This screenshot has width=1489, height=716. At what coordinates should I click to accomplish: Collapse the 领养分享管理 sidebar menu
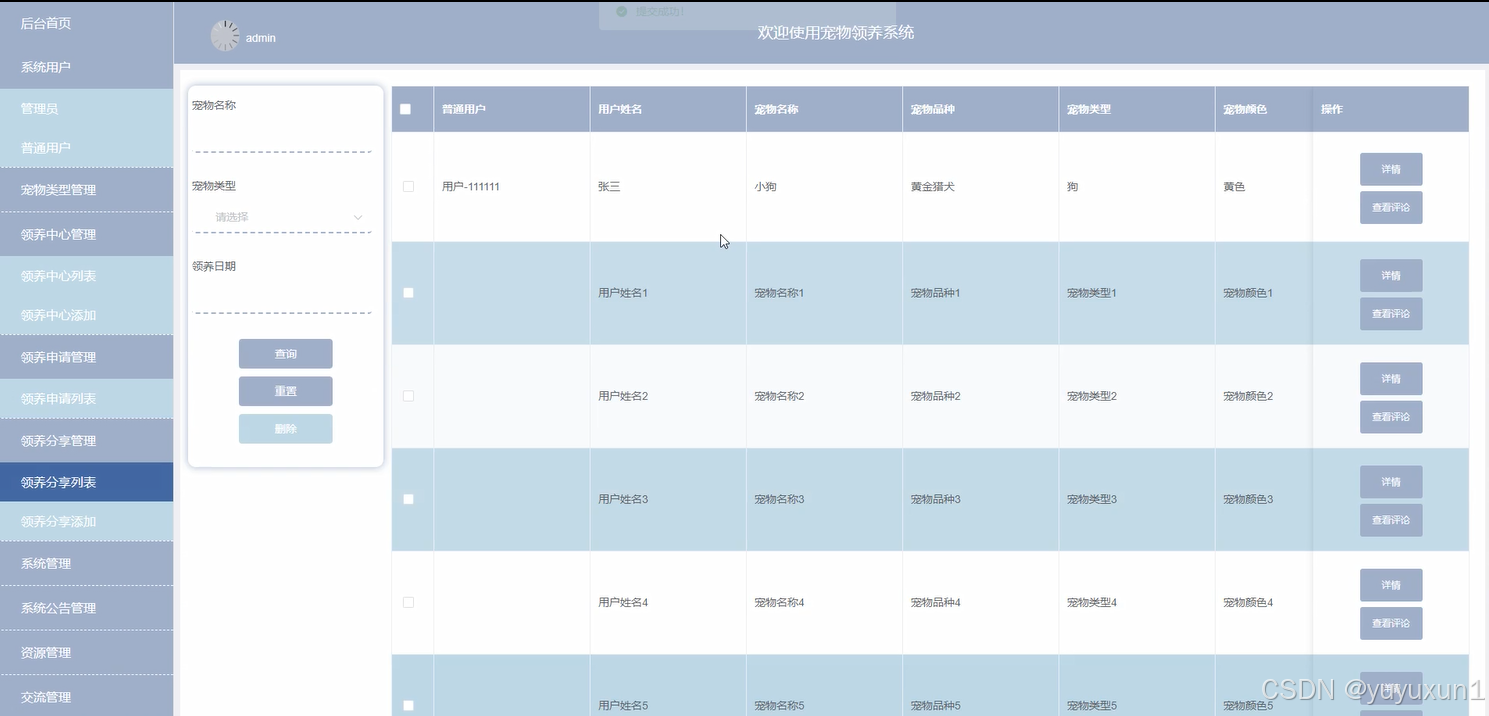point(86,440)
